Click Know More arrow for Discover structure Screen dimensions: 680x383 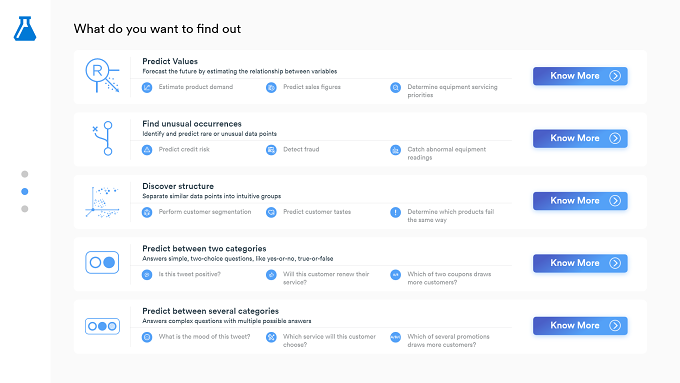pos(615,201)
